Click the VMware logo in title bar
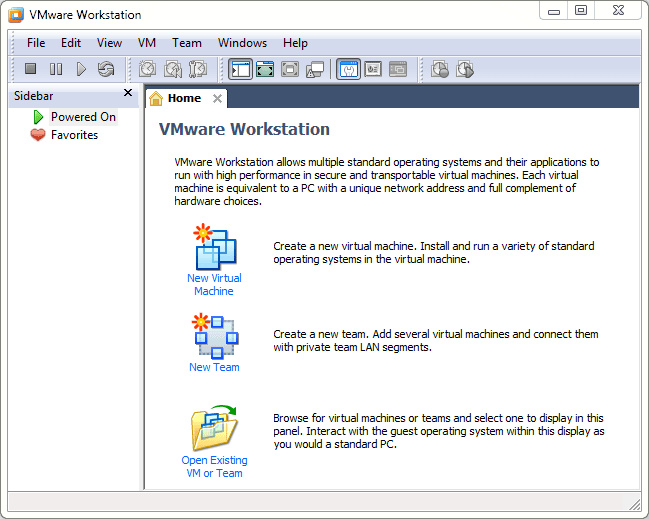649x519 pixels. [x=16, y=15]
